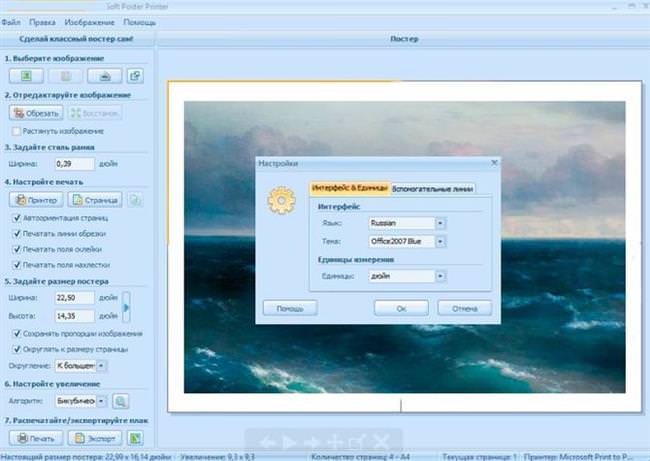This screenshot has width=650, height=461.
Task: Click the small grey icon beside Страница
Action: tap(135, 200)
